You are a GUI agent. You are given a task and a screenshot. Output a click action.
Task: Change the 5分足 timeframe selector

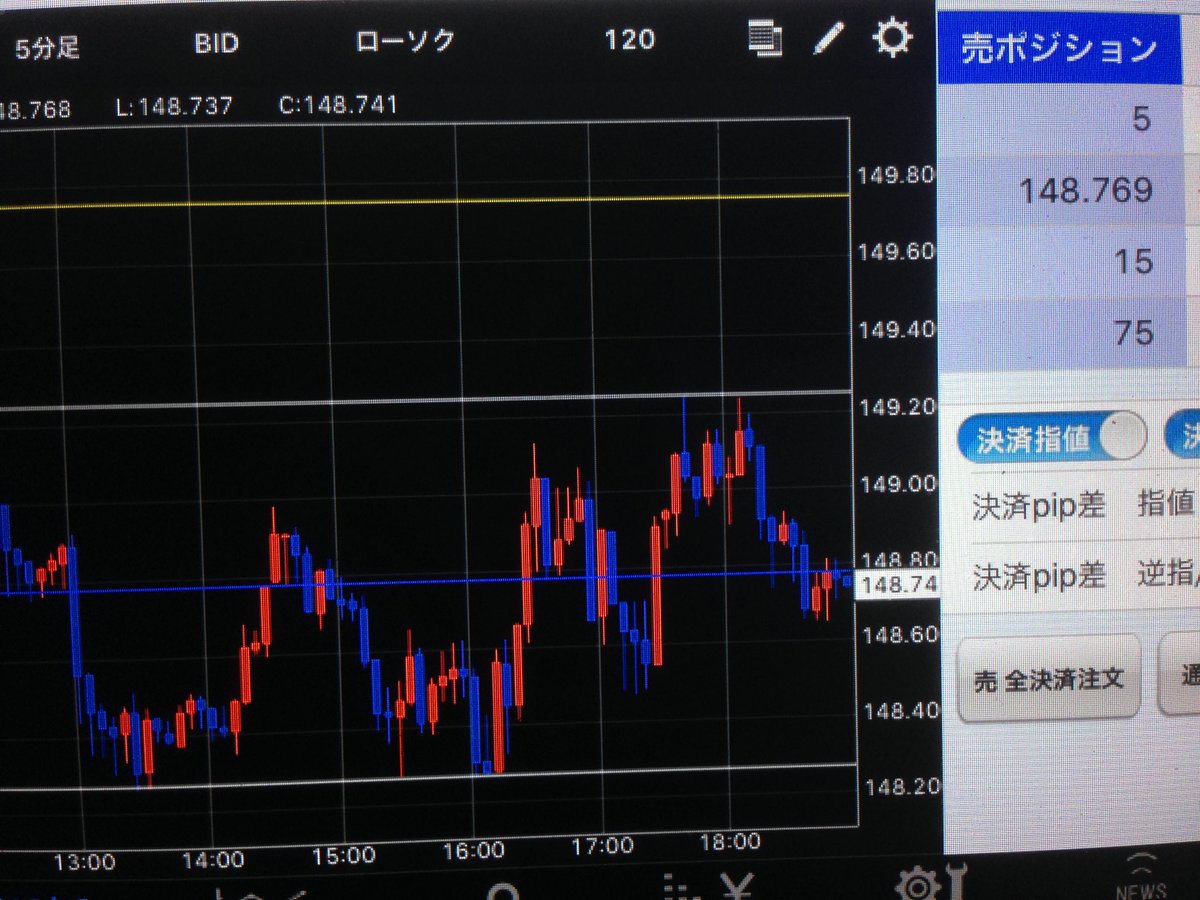pos(46,46)
